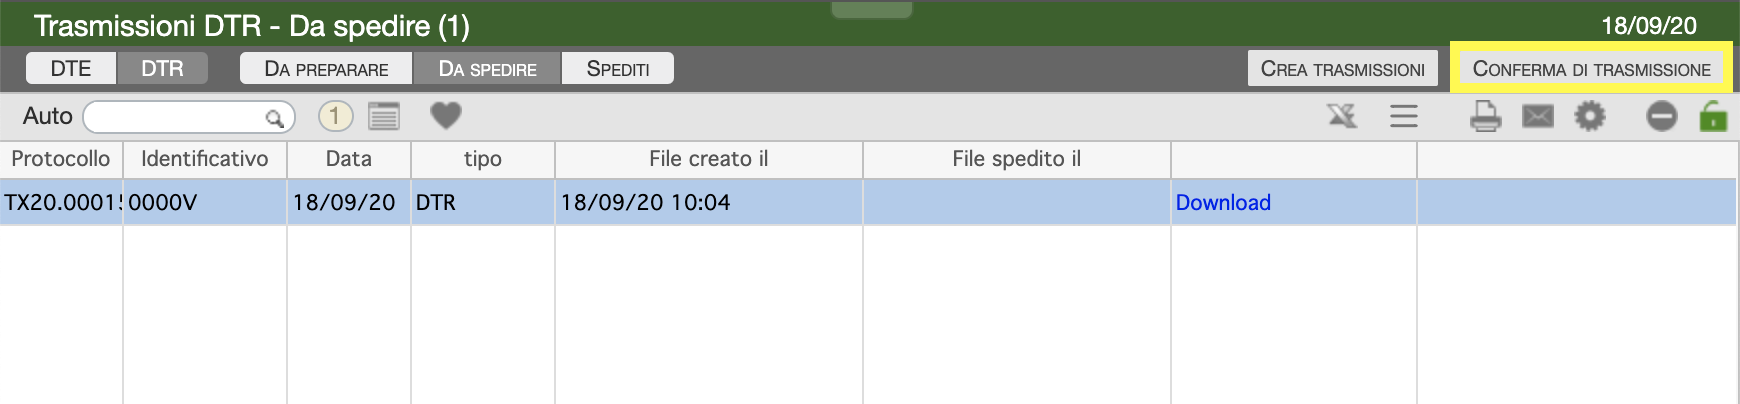Click the Conferma di trasmissione button
The height and width of the screenshot is (404, 1740).
pos(1592,68)
